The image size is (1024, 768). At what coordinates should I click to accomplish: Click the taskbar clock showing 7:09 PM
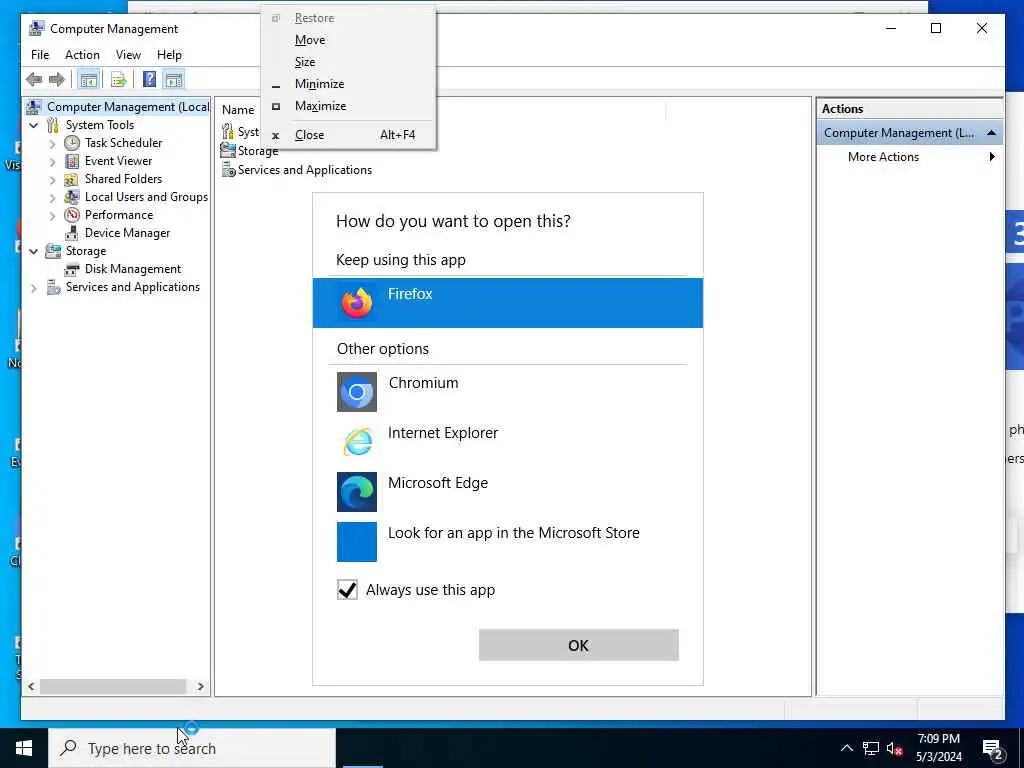(938, 748)
